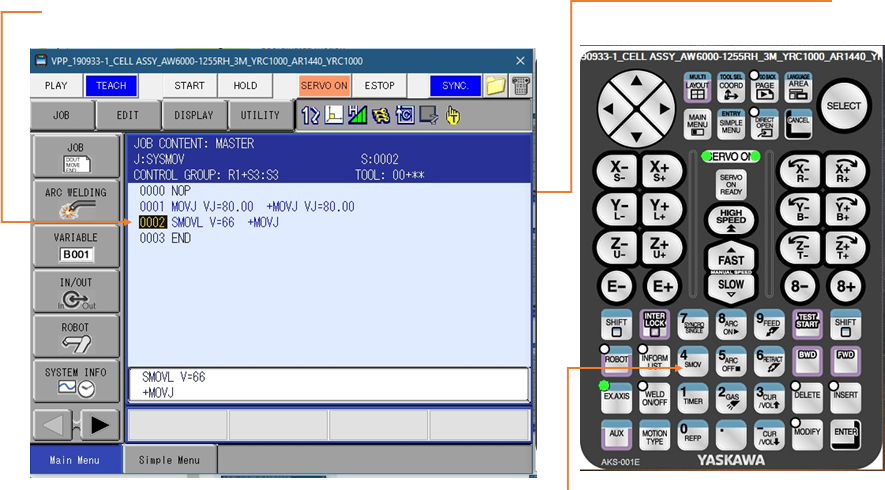Click the 3 CUR/VOL up key
The image size is (885, 490).
pos(769,398)
